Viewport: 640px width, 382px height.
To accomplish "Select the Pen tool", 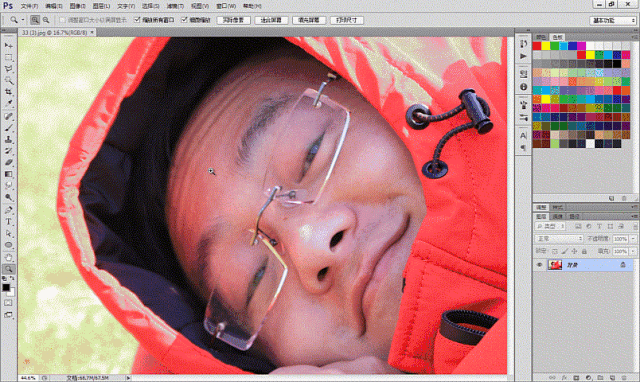I will (x=8, y=210).
